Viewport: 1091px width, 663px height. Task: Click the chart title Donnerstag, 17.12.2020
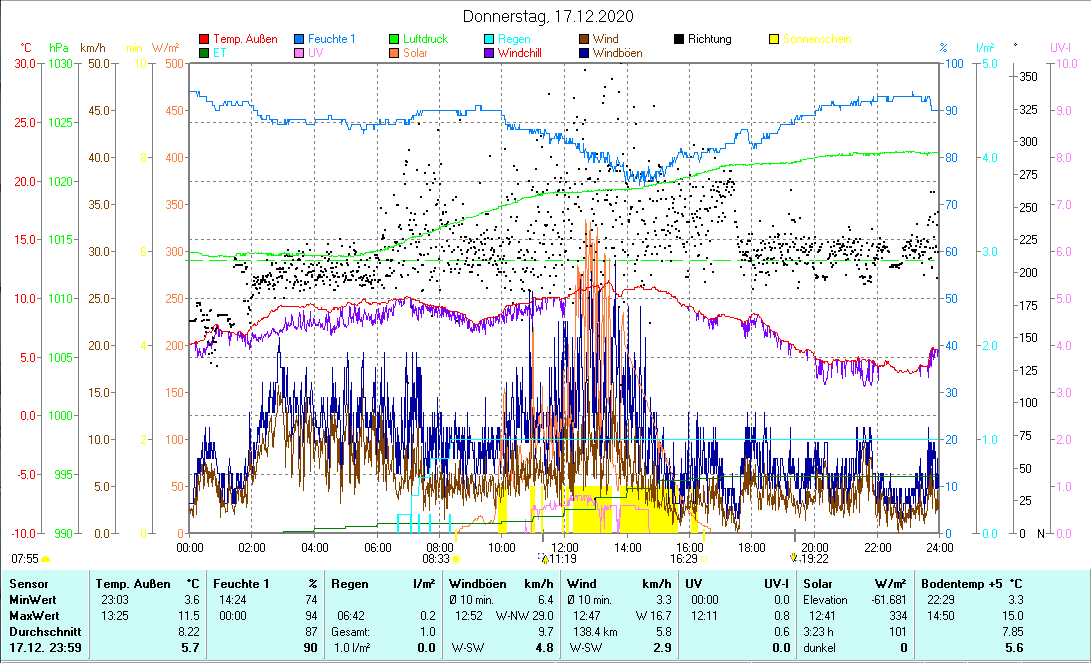[x=548, y=17]
